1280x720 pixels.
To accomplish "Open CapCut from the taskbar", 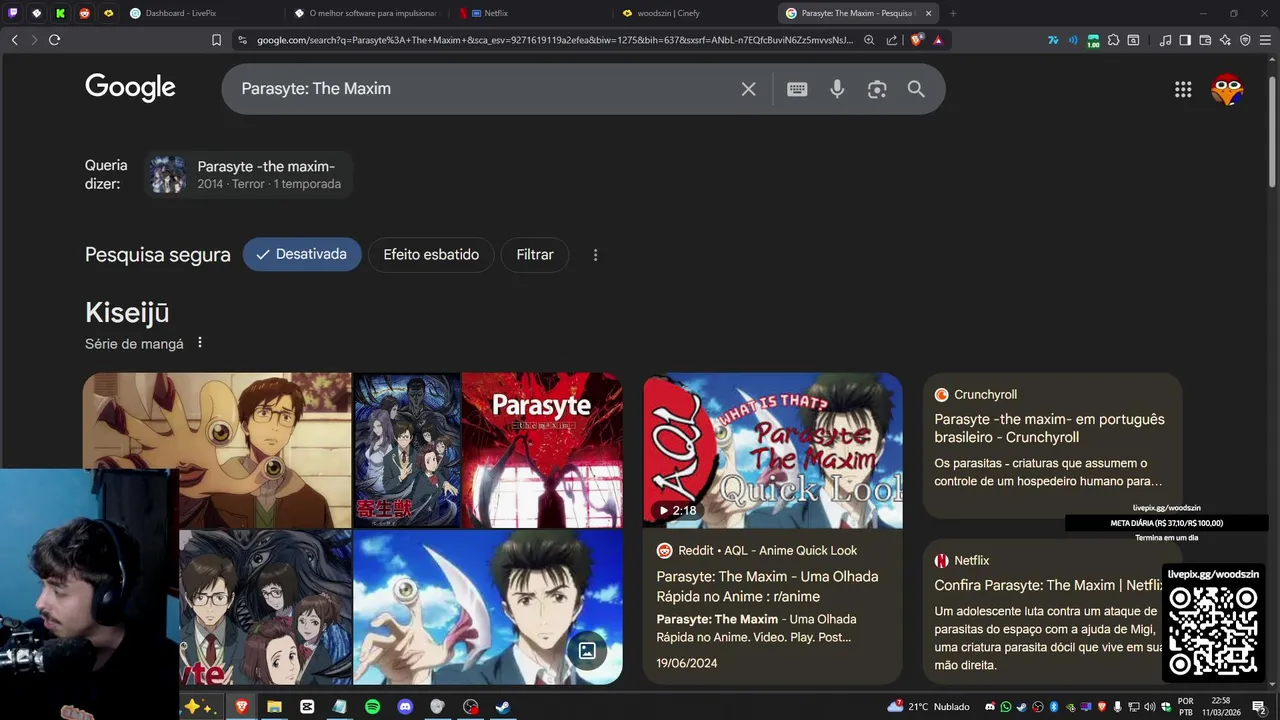I will point(307,707).
